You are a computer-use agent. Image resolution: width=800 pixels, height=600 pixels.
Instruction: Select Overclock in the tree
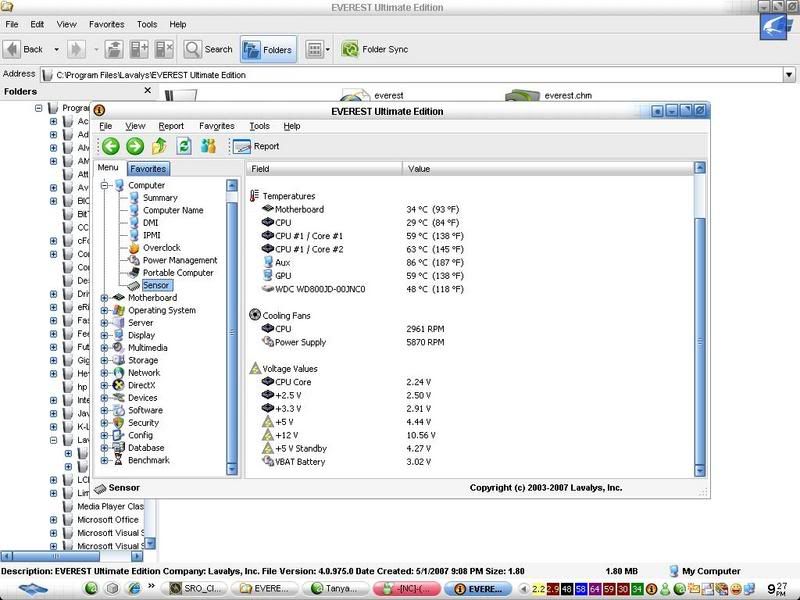(x=160, y=248)
